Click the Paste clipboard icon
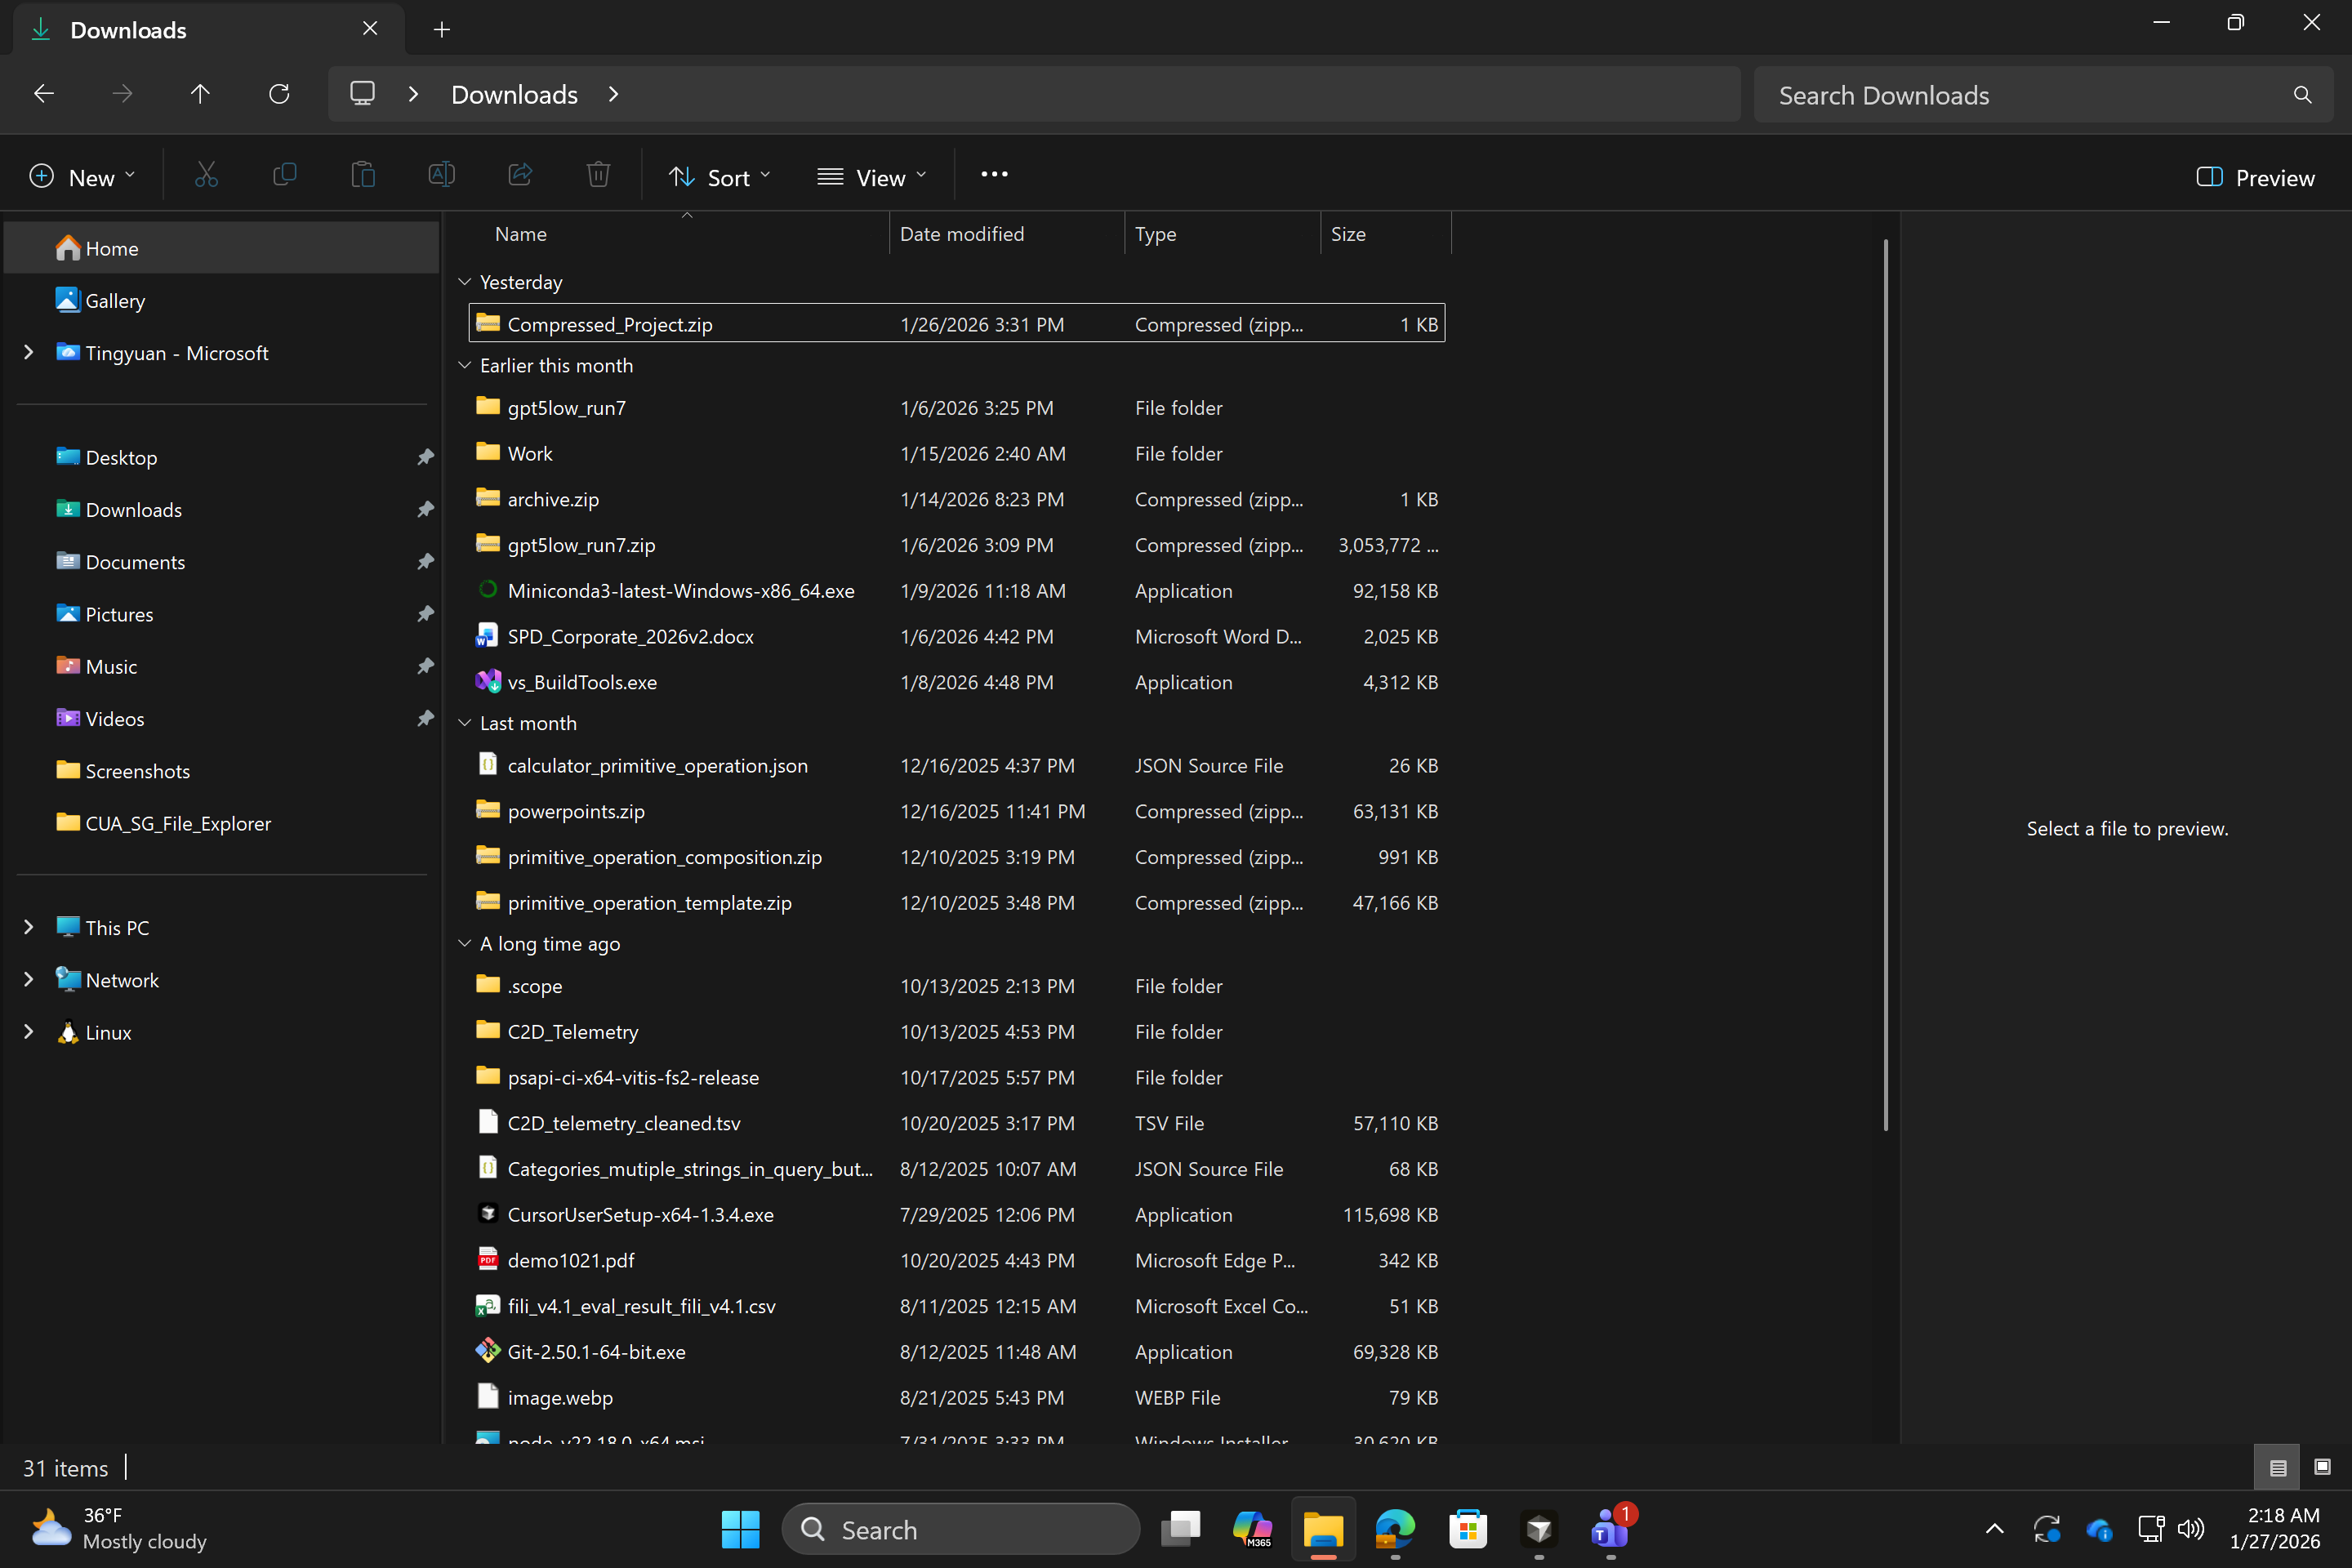 coord(363,176)
